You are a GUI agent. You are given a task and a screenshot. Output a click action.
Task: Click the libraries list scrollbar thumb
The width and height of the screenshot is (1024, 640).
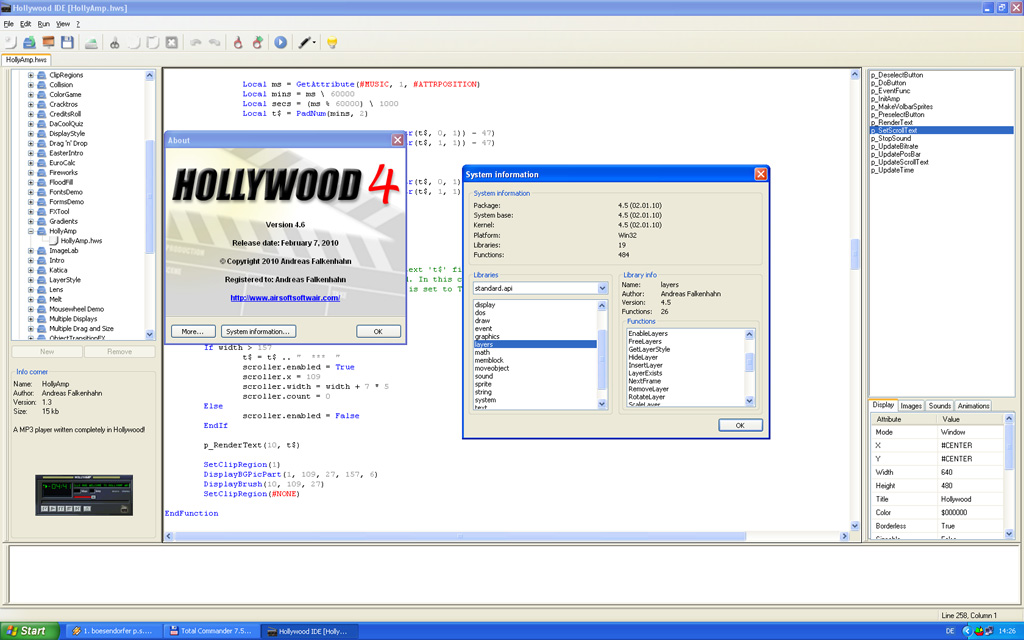point(601,359)
